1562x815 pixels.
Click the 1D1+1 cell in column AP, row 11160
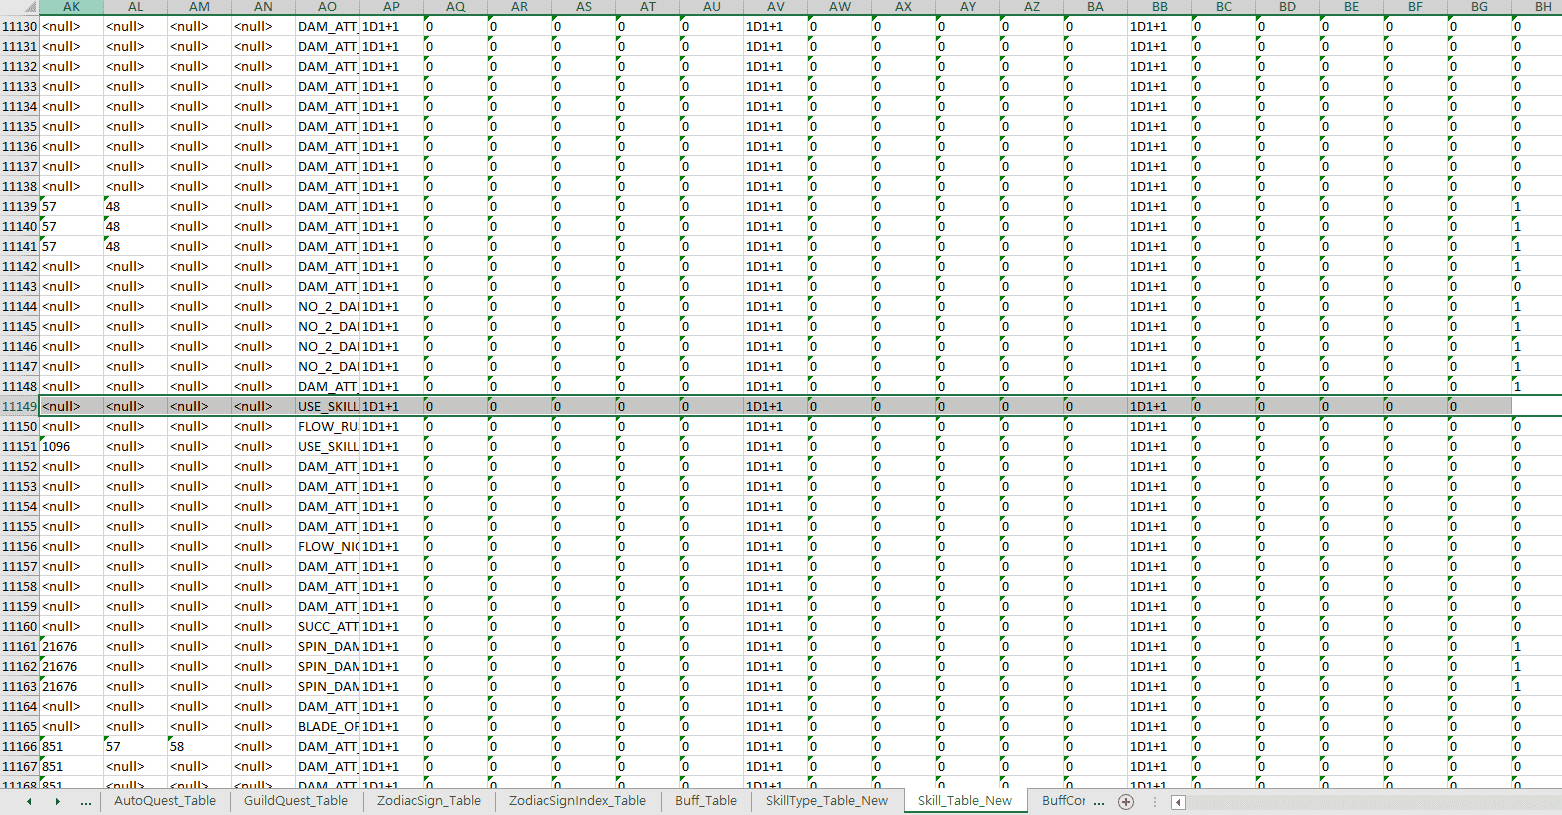(x=391, y=627)
